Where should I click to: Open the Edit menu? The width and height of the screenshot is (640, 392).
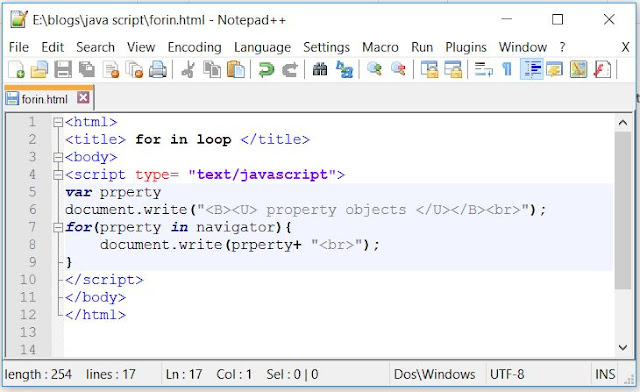click(53, 47)
